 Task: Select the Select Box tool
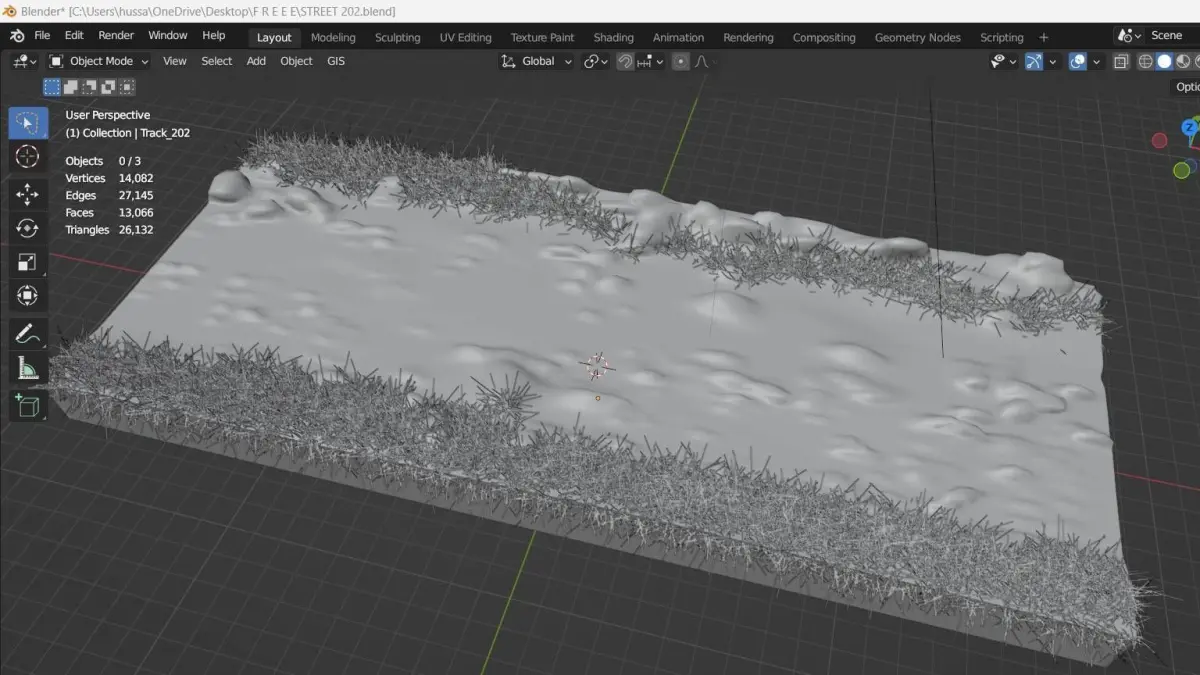coord(28,124)
